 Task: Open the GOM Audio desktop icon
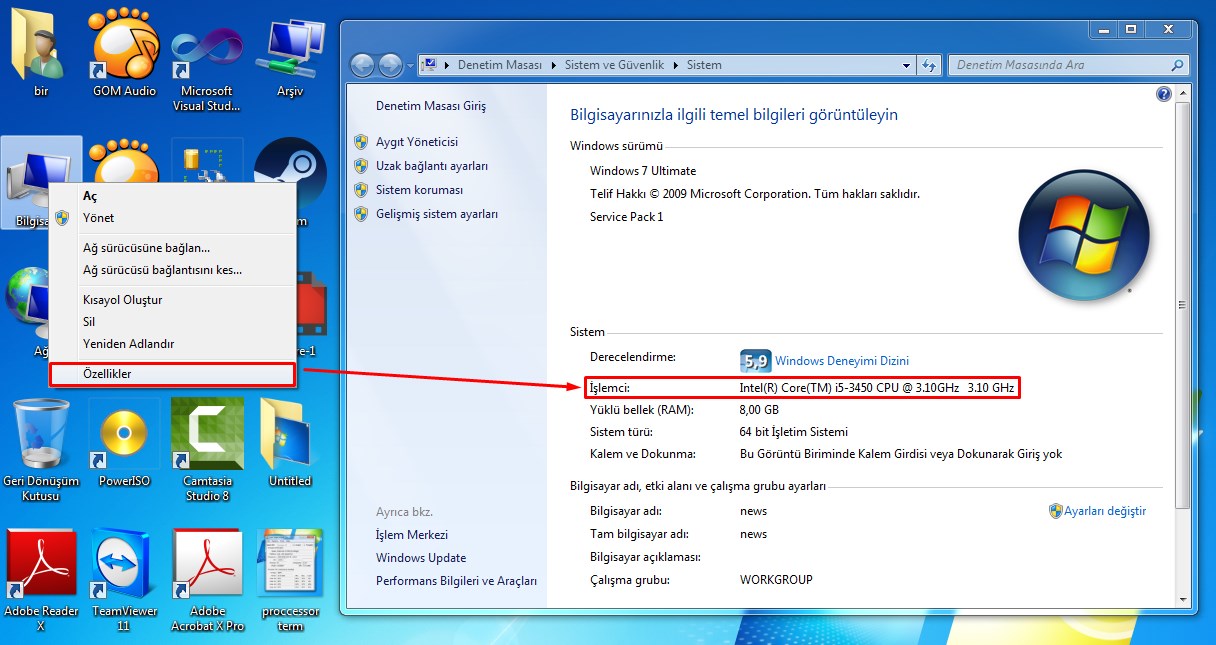pyautogui.click(x=124, y=50)
